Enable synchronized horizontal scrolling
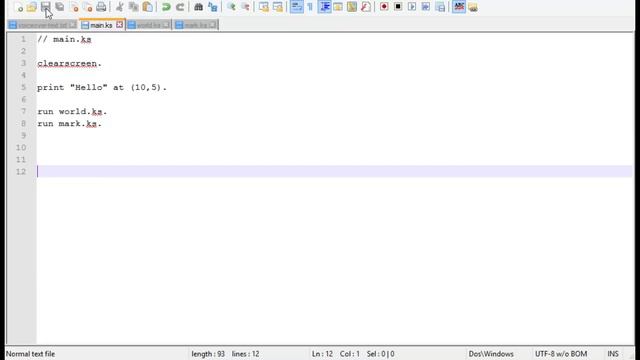This screenshot has height=360, width=640. (278, 7)
